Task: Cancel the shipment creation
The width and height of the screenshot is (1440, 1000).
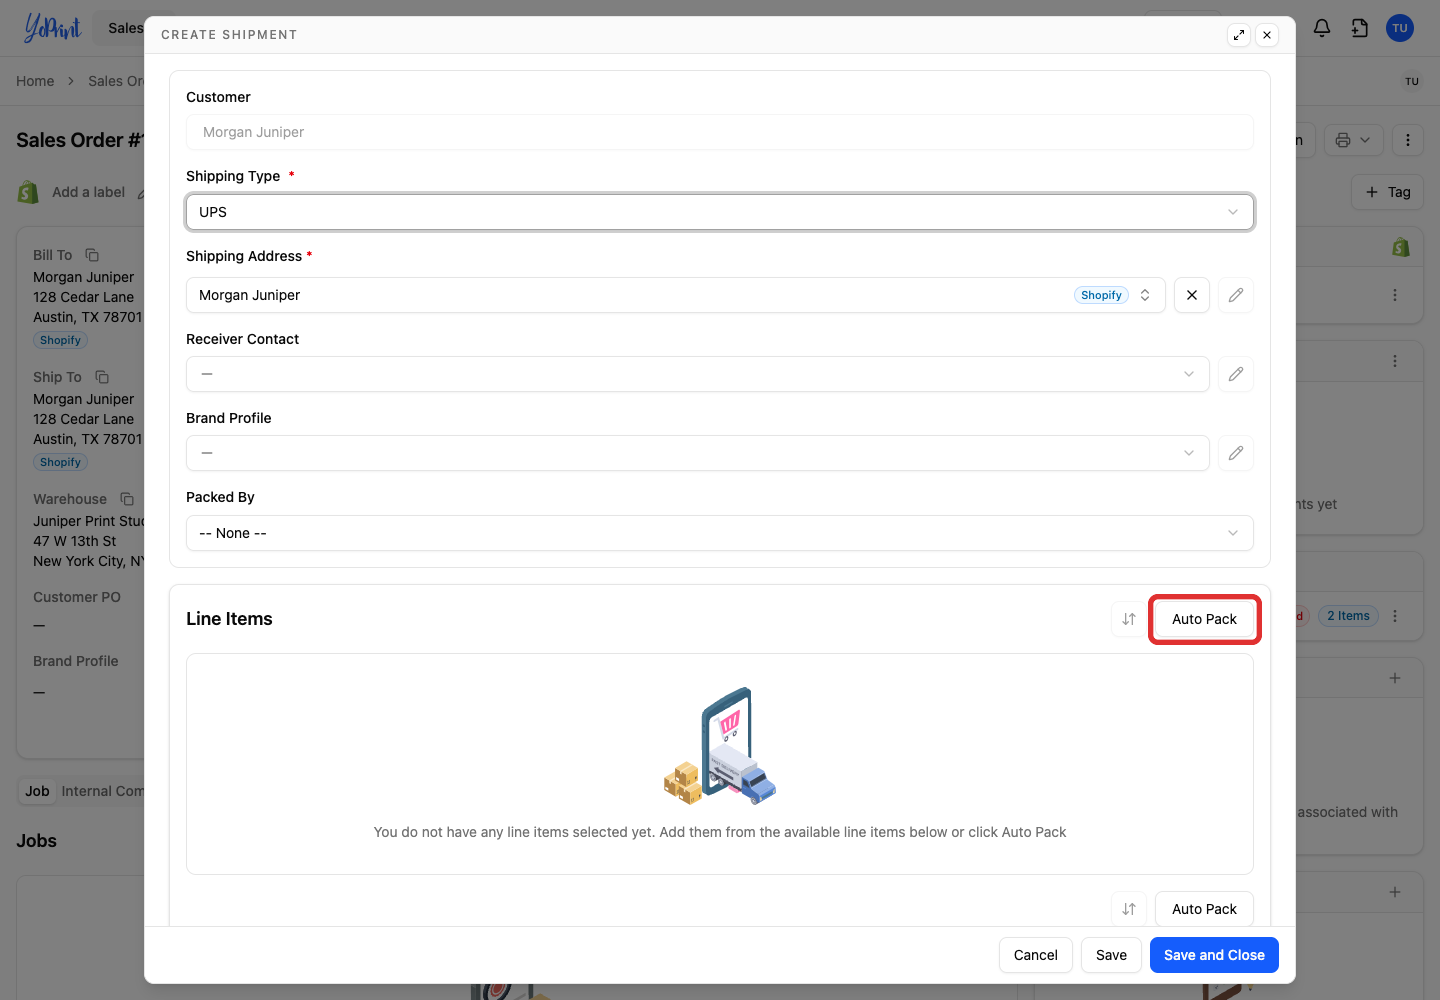Action: (x=1036, y=955)
